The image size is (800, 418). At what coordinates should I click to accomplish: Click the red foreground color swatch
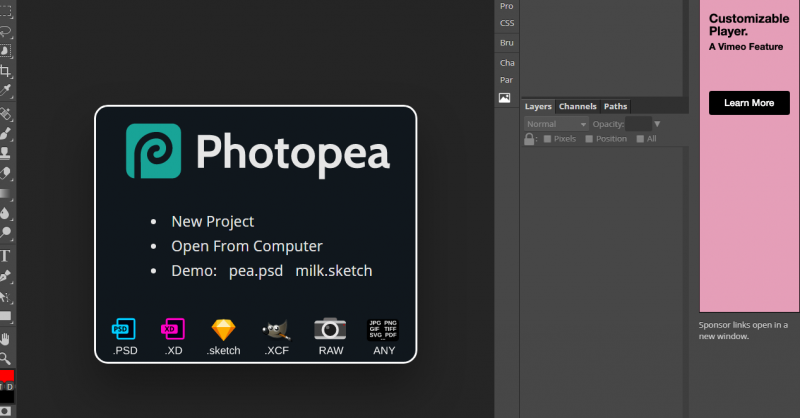(x=7, y=375)
